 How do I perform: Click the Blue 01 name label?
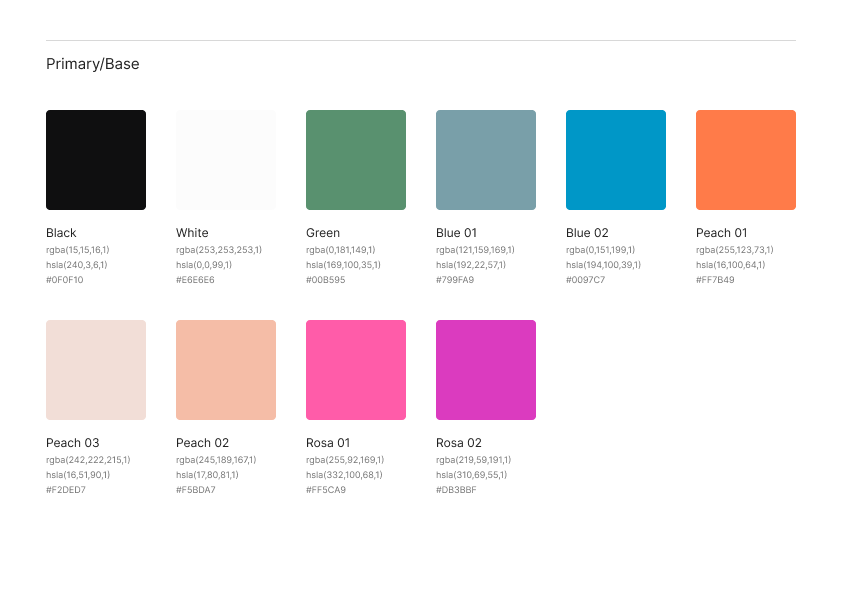(x=457, y=233)
